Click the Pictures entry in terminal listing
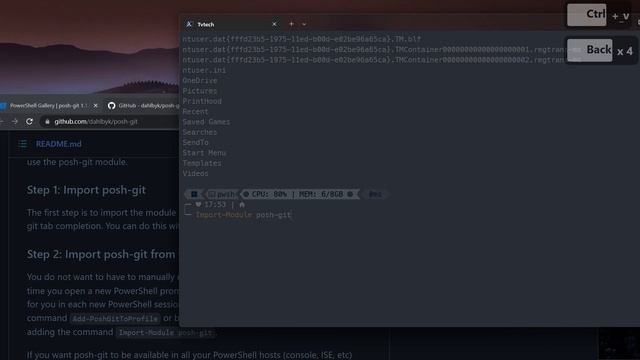 pyautogui.click(x=200, y=91)
